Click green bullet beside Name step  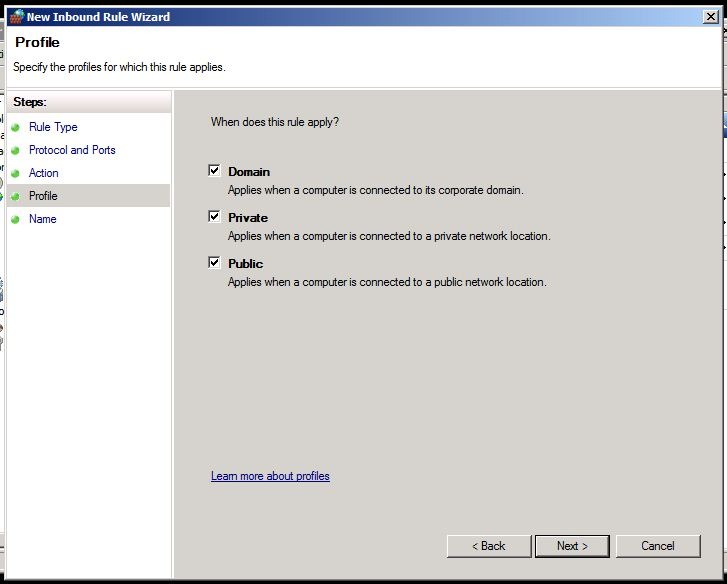point(16,220)
